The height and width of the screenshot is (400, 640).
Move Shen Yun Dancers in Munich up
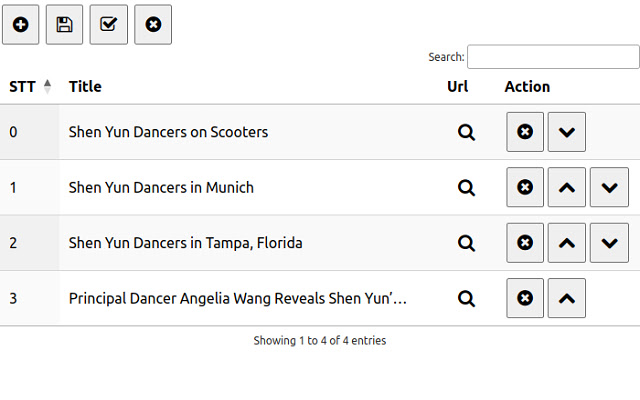[567, 187]
